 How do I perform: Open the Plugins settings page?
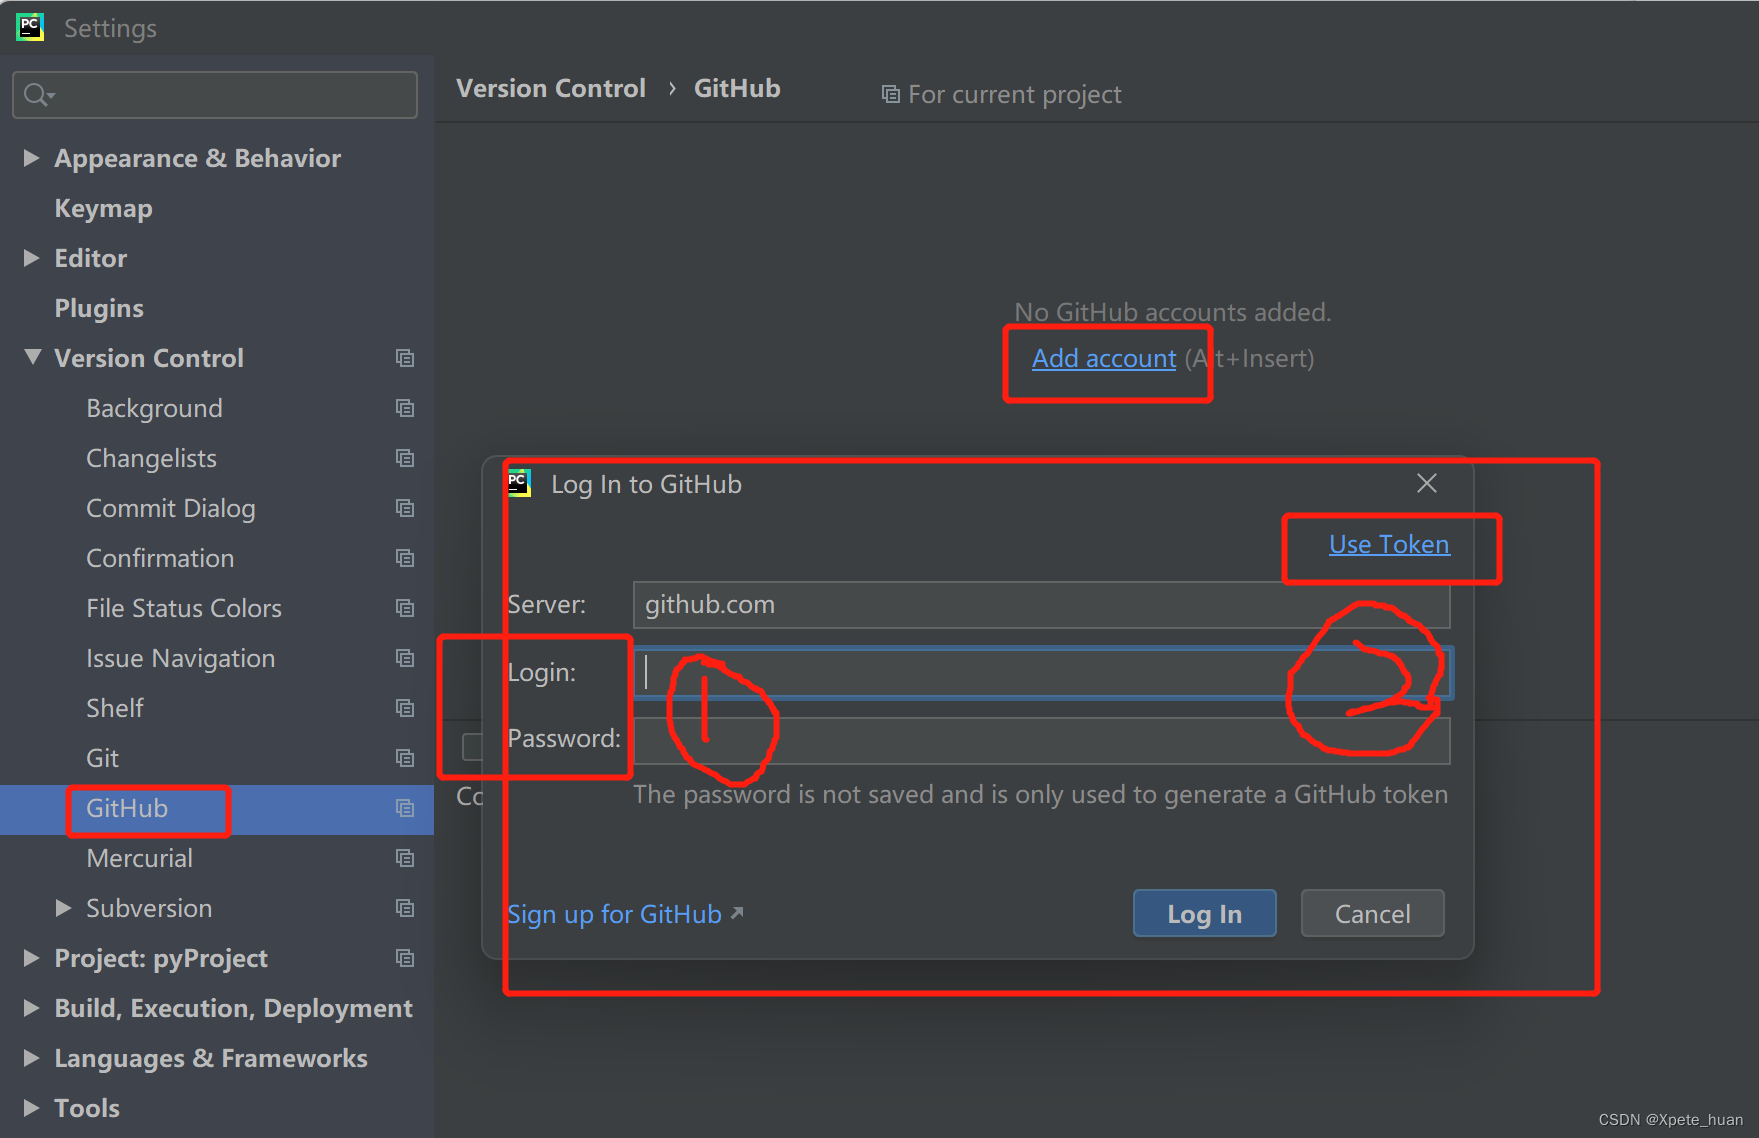(x=99, y=308)
